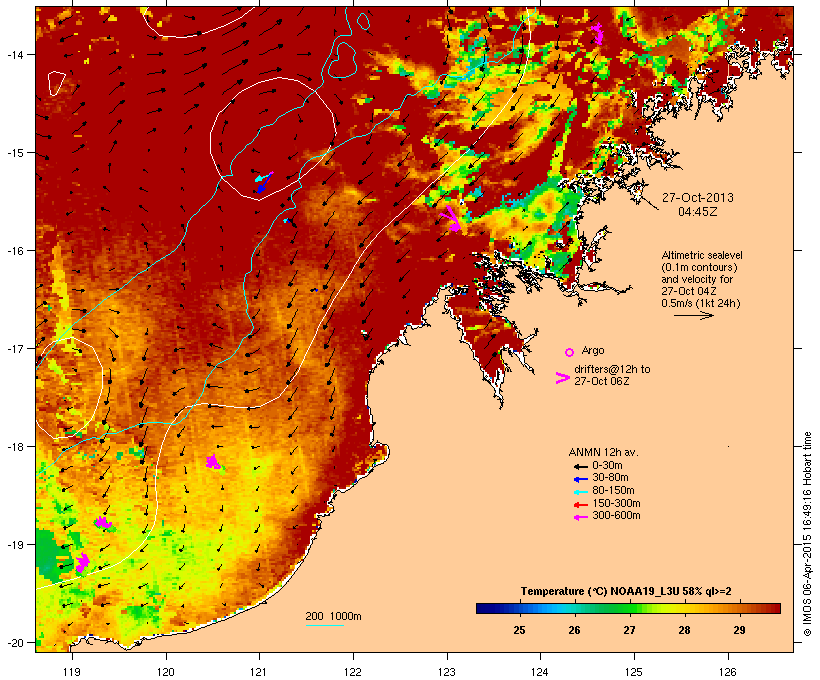The width and height of the screenshot is (820, 680).
Task: Click the longitude 126 axis label
Action: 727,672
